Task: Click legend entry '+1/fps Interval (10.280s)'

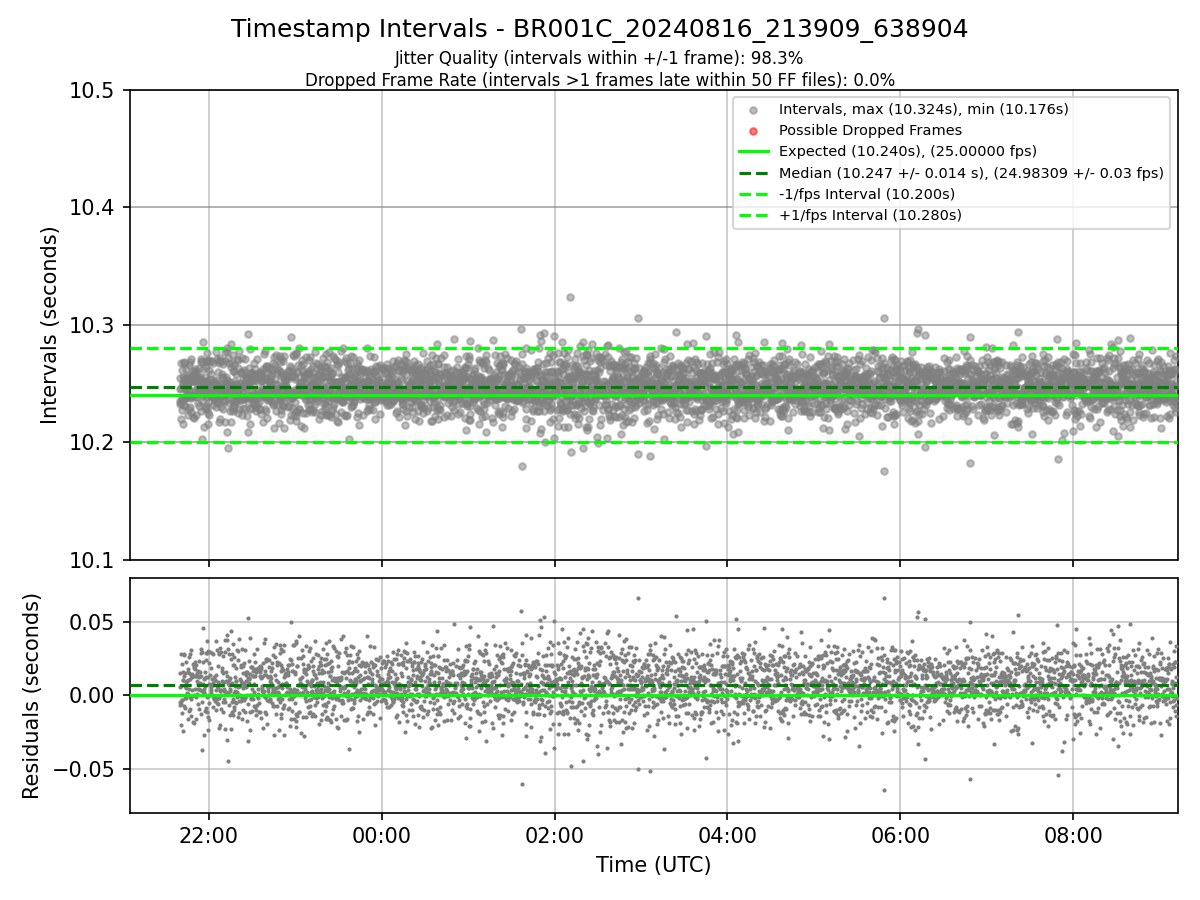Action: click(870, 215)
